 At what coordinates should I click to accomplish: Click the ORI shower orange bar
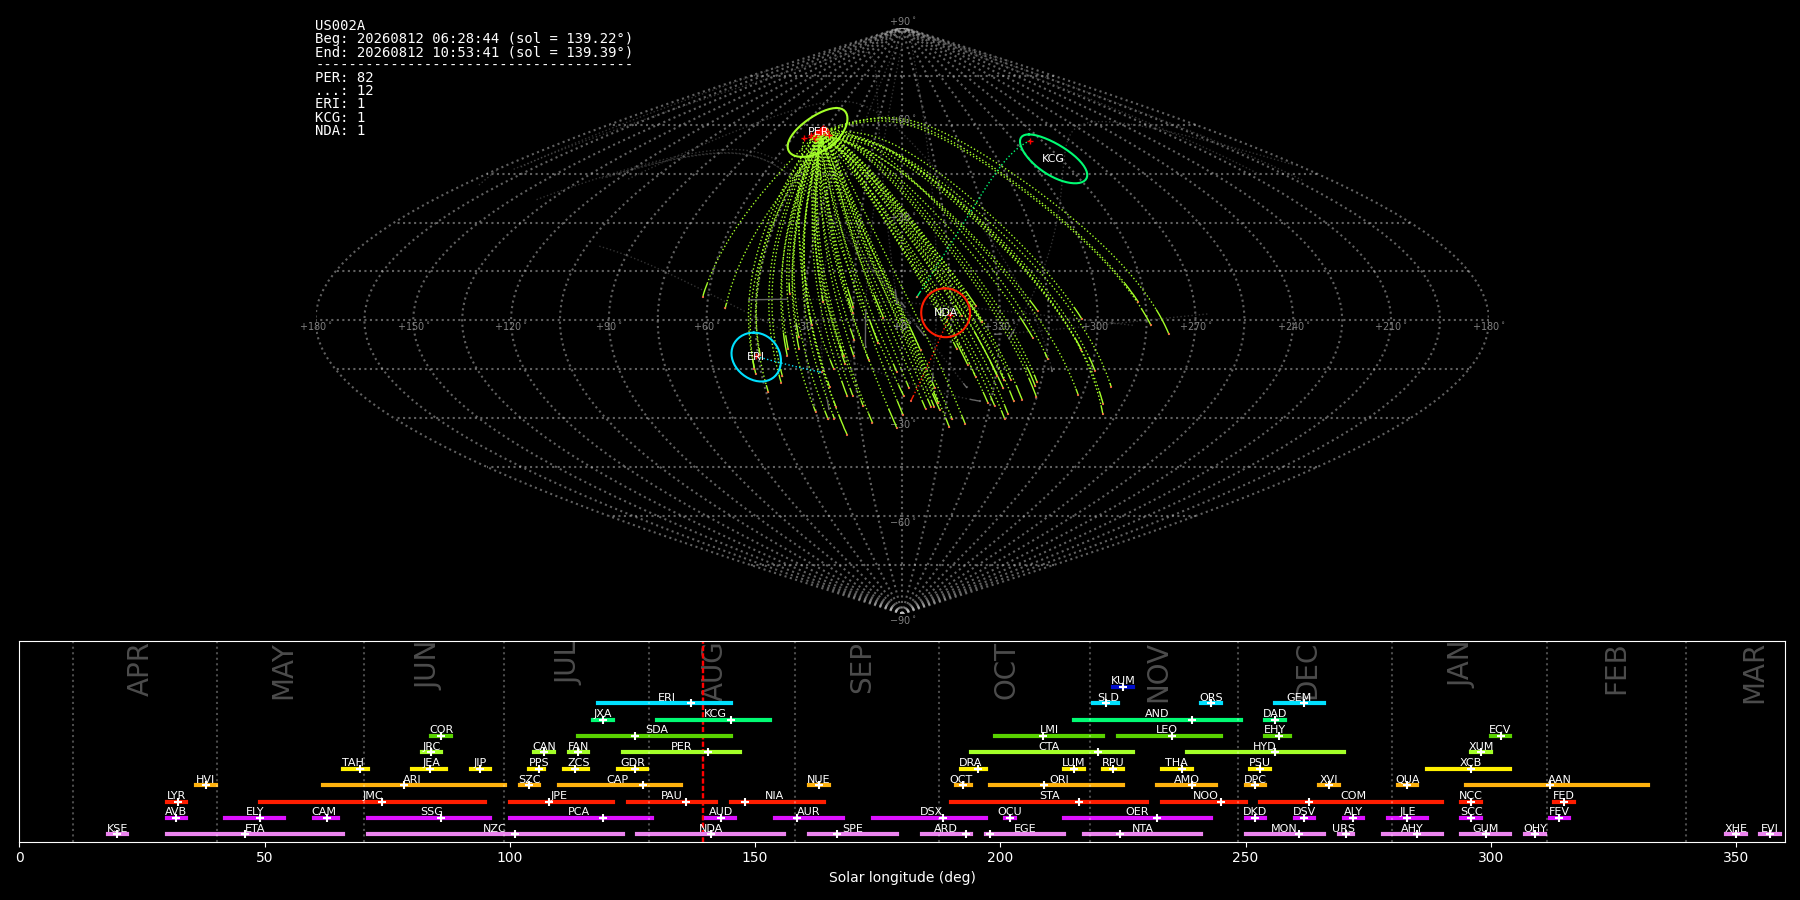point(1056,785)
